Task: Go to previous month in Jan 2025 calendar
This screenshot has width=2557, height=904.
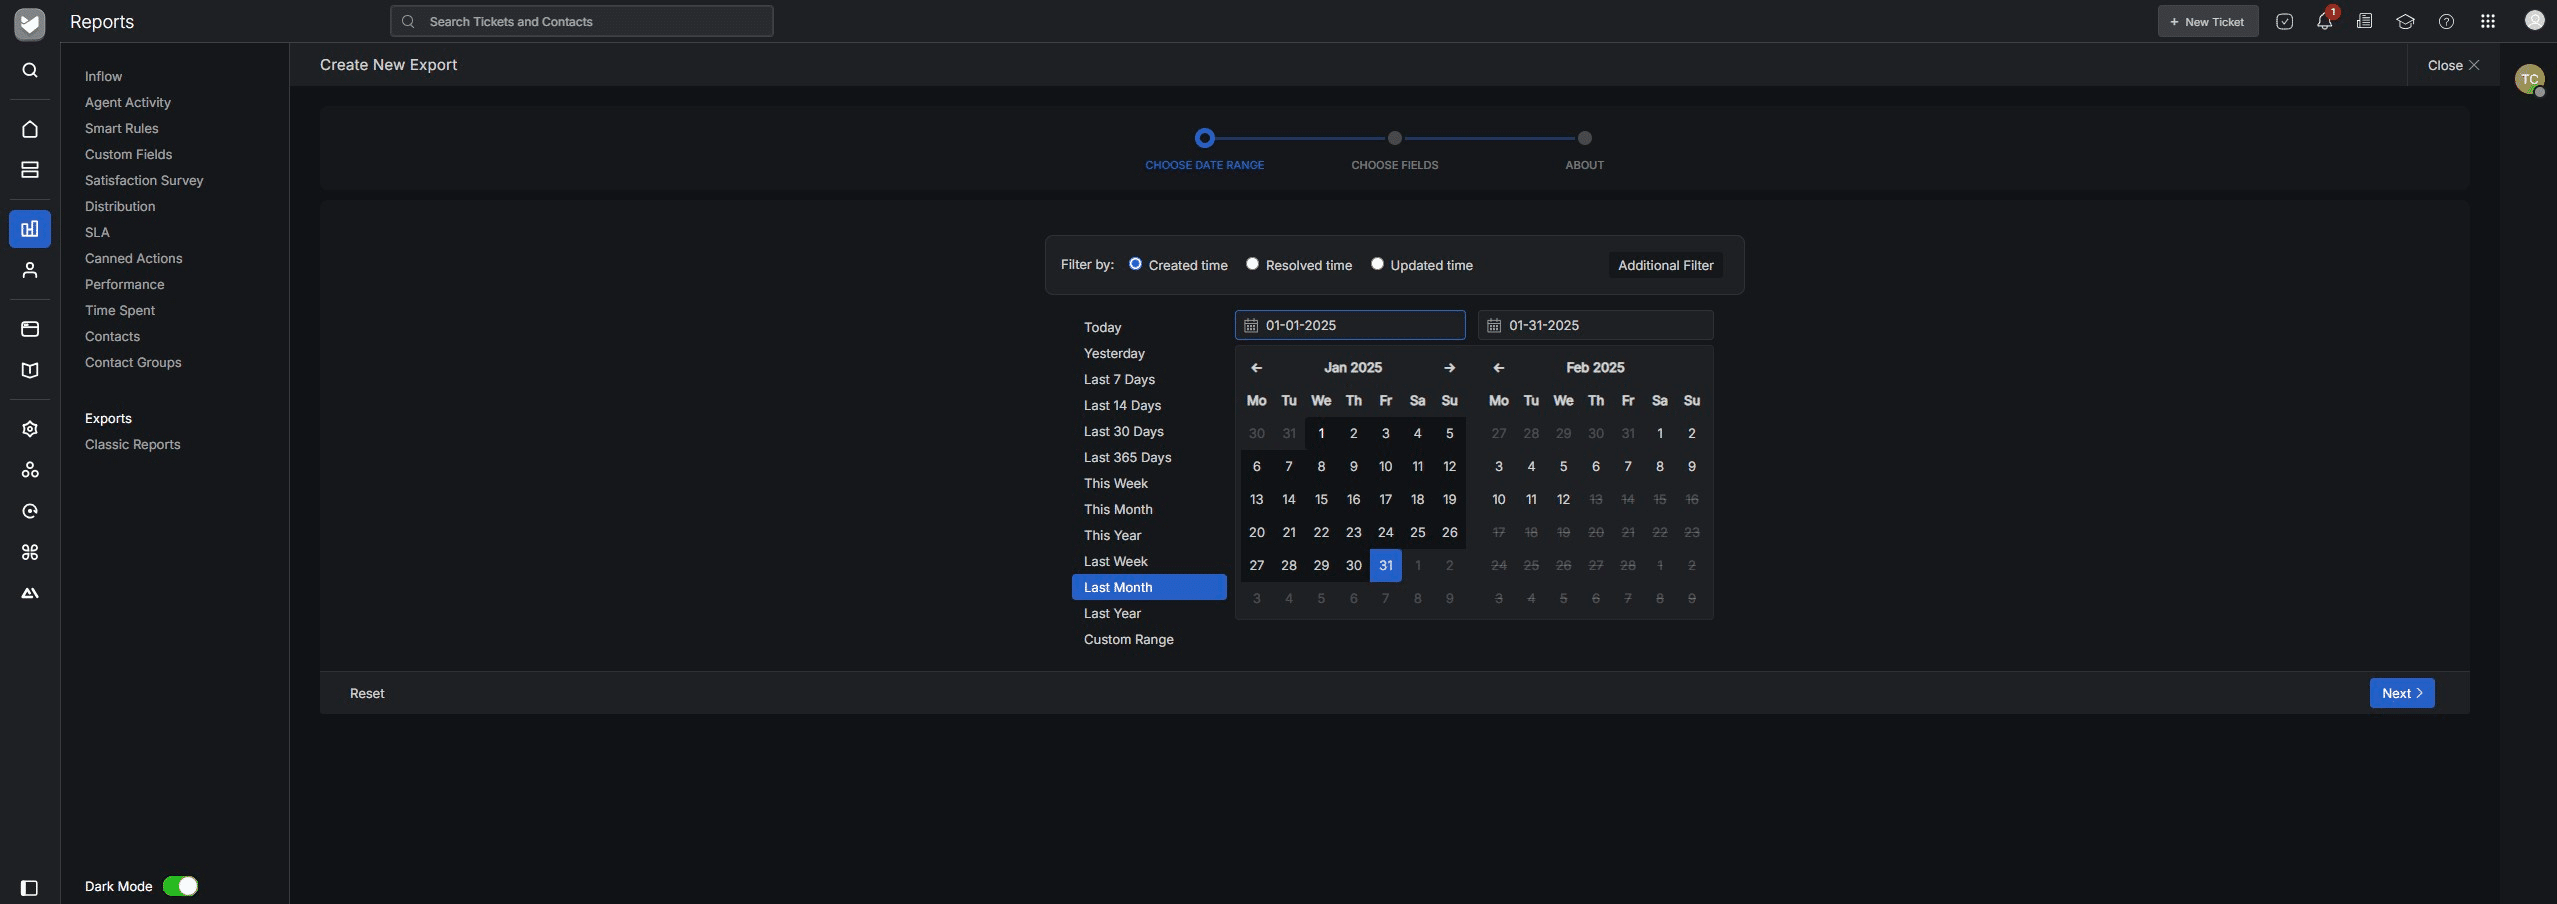Action: (x=1257, y=368)
